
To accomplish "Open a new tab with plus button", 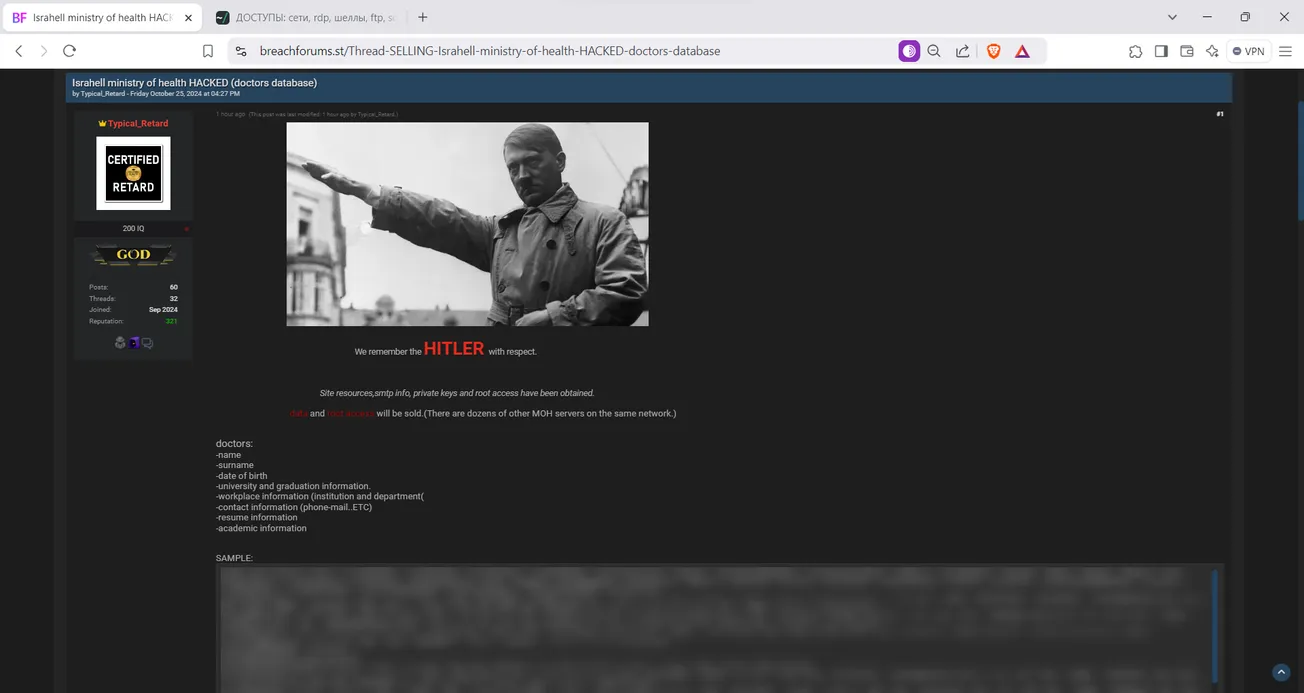I will [x=423, y=17].
